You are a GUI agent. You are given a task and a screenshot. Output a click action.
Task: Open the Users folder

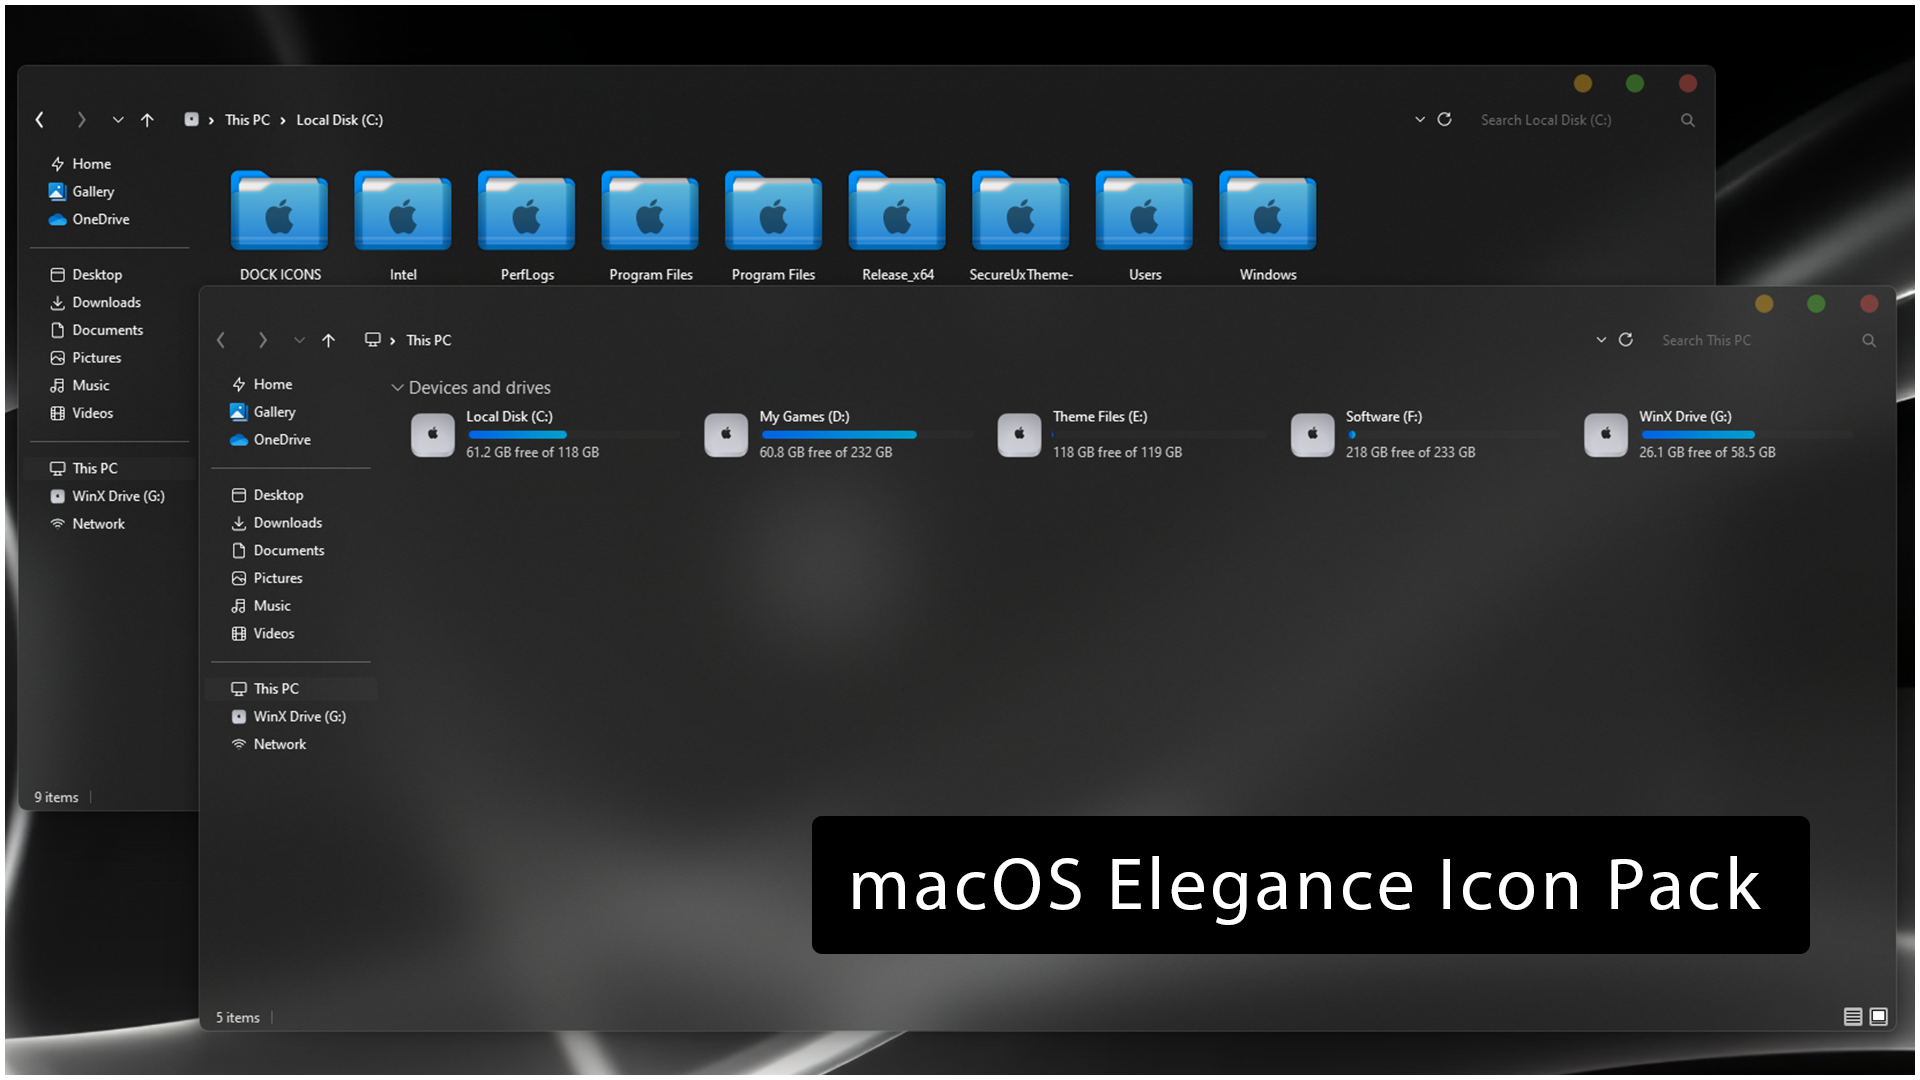(1144, 213)
